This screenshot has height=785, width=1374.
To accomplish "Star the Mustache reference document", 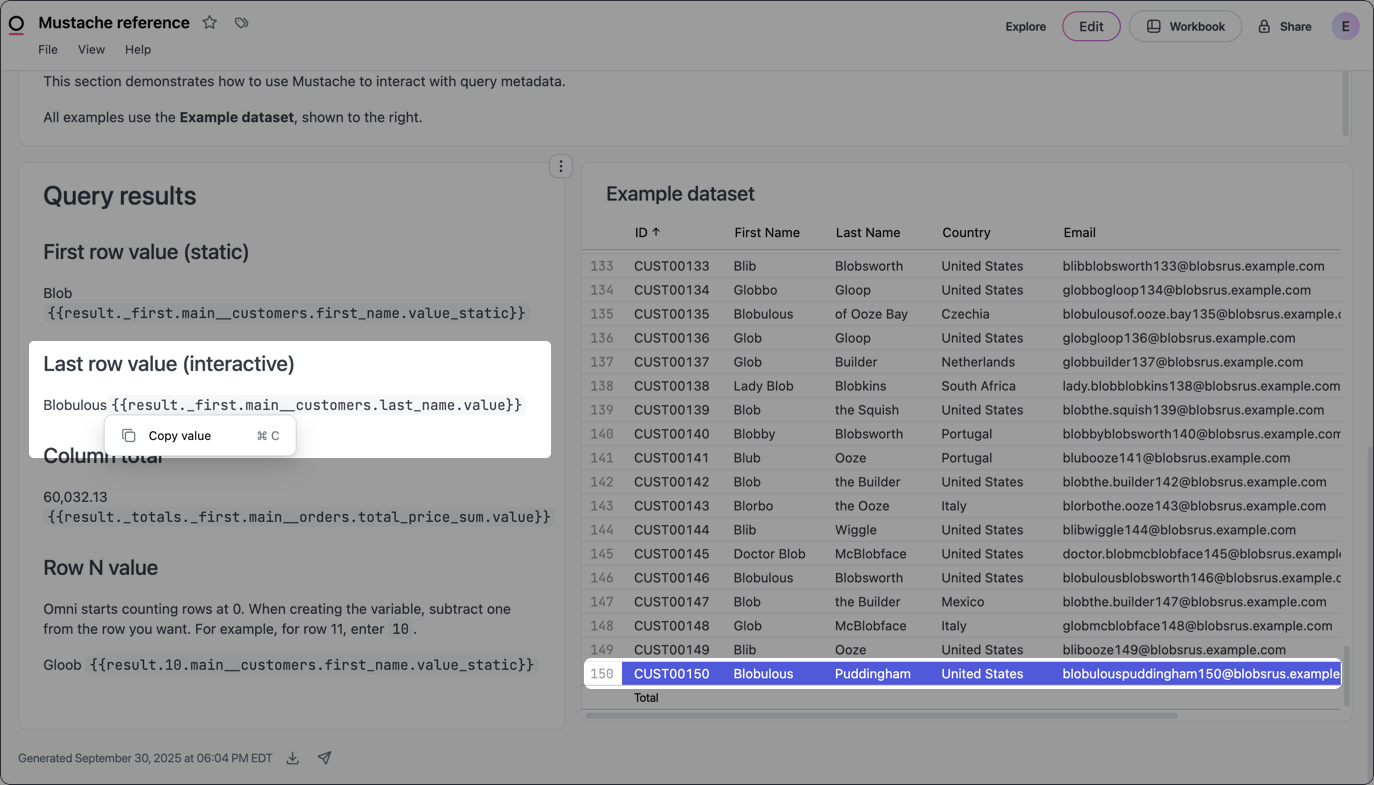I will [210, 22].
